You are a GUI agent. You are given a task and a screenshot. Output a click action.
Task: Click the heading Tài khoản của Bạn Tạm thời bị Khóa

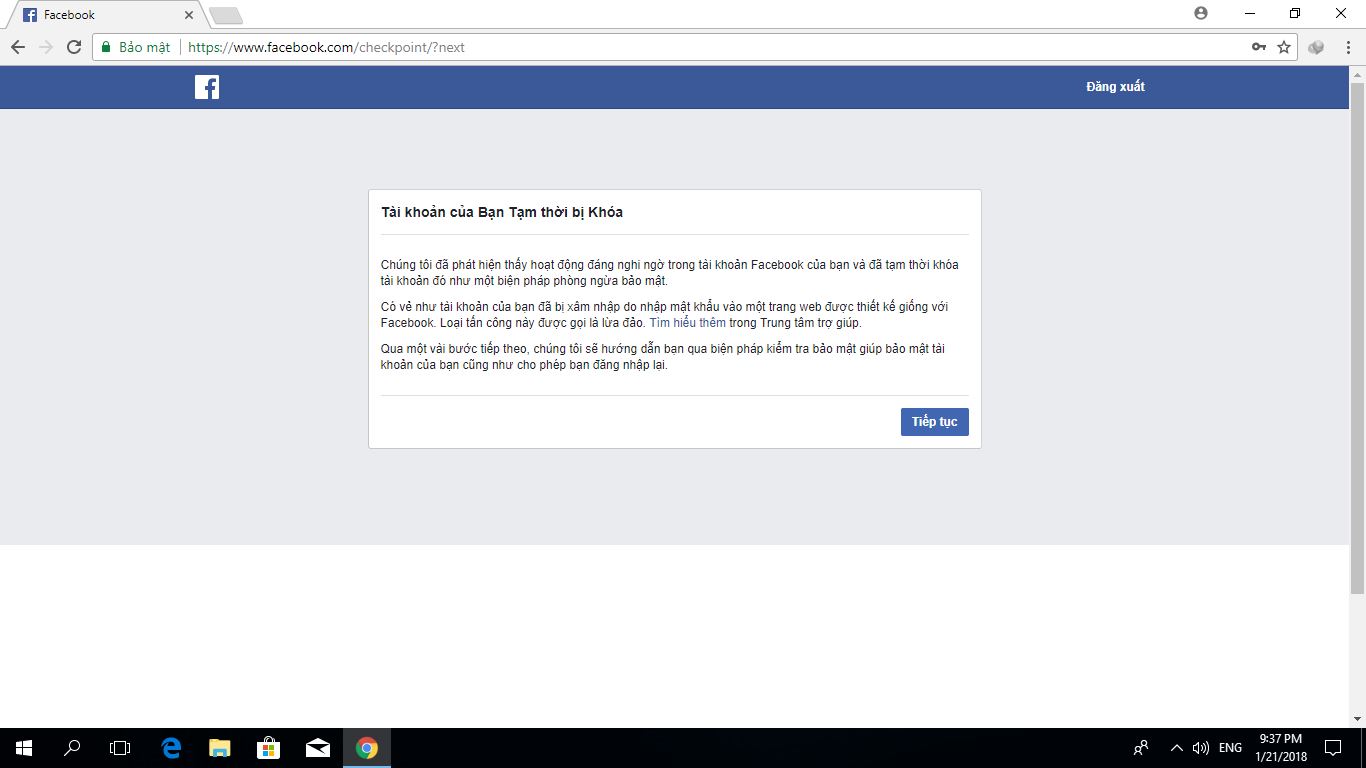502,212
